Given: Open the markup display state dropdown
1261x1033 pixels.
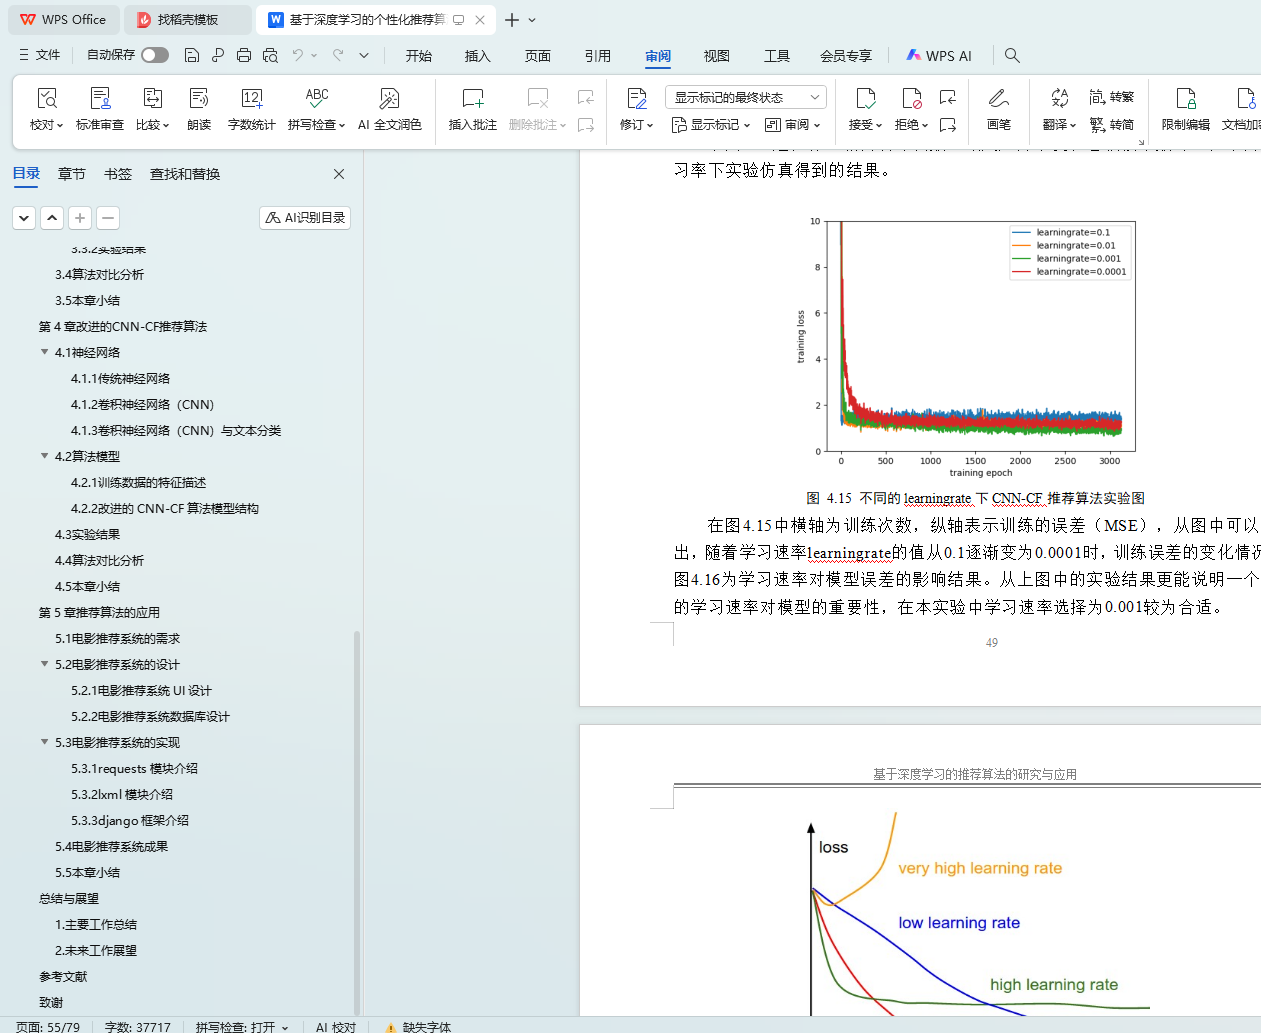Looking at the screenshot, I should click(745, 97).
